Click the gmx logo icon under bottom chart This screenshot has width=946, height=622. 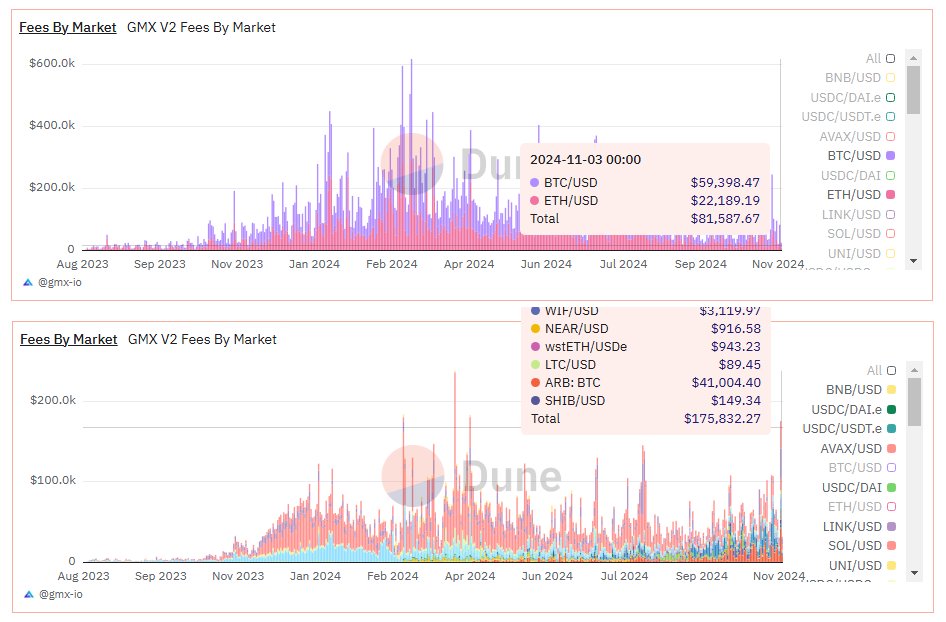tap(29, 594)
